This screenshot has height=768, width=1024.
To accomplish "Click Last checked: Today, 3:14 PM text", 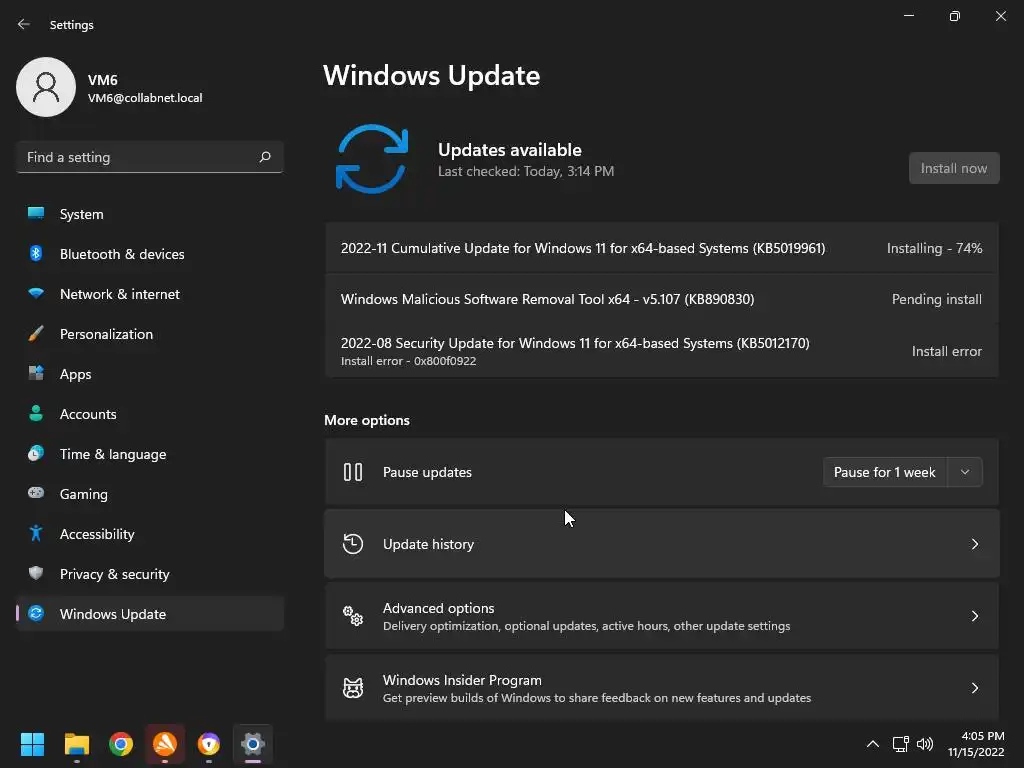I will [x=526, y=171].
